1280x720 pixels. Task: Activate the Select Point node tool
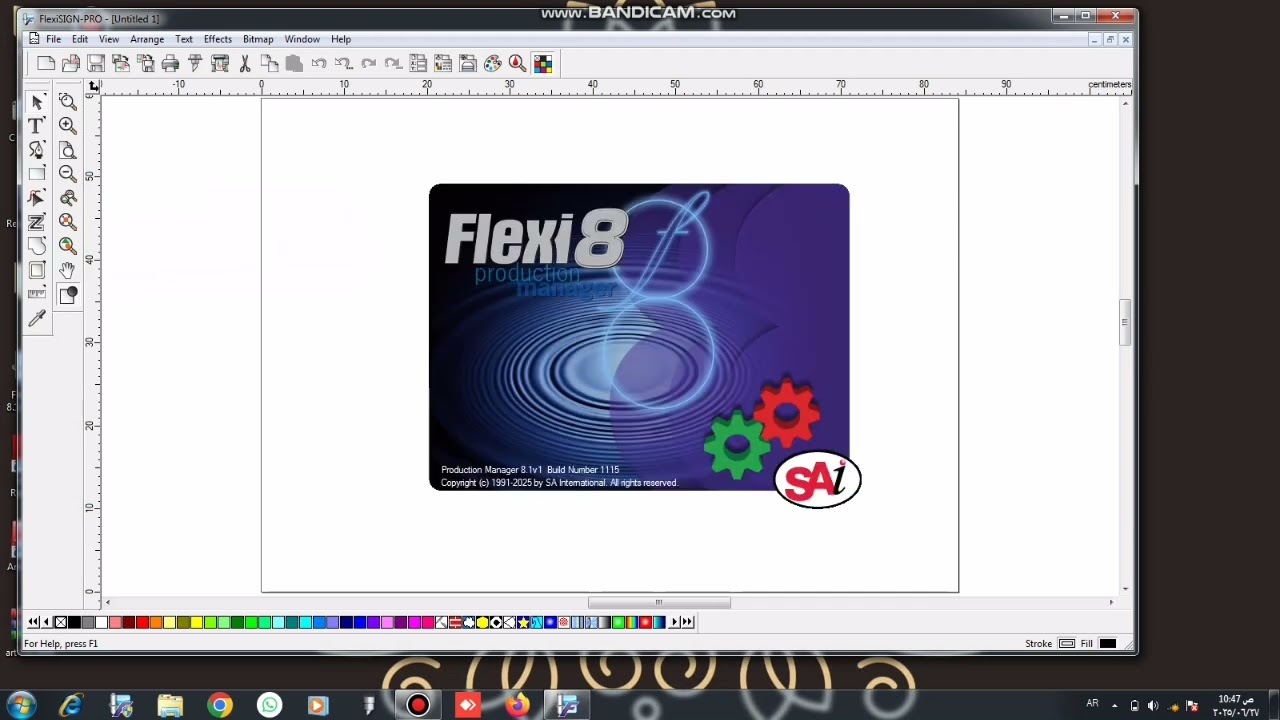pos(37,198)
